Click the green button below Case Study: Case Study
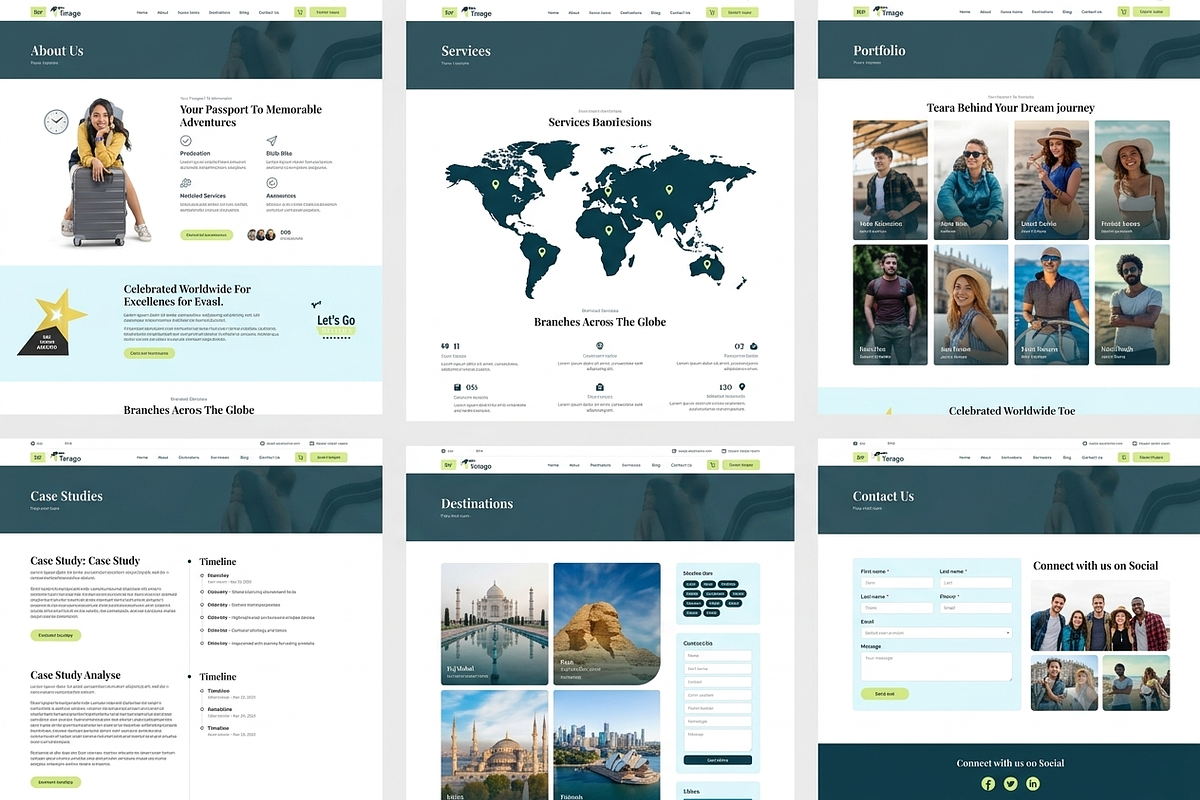 pyautogui.click(x=55, y=635)
